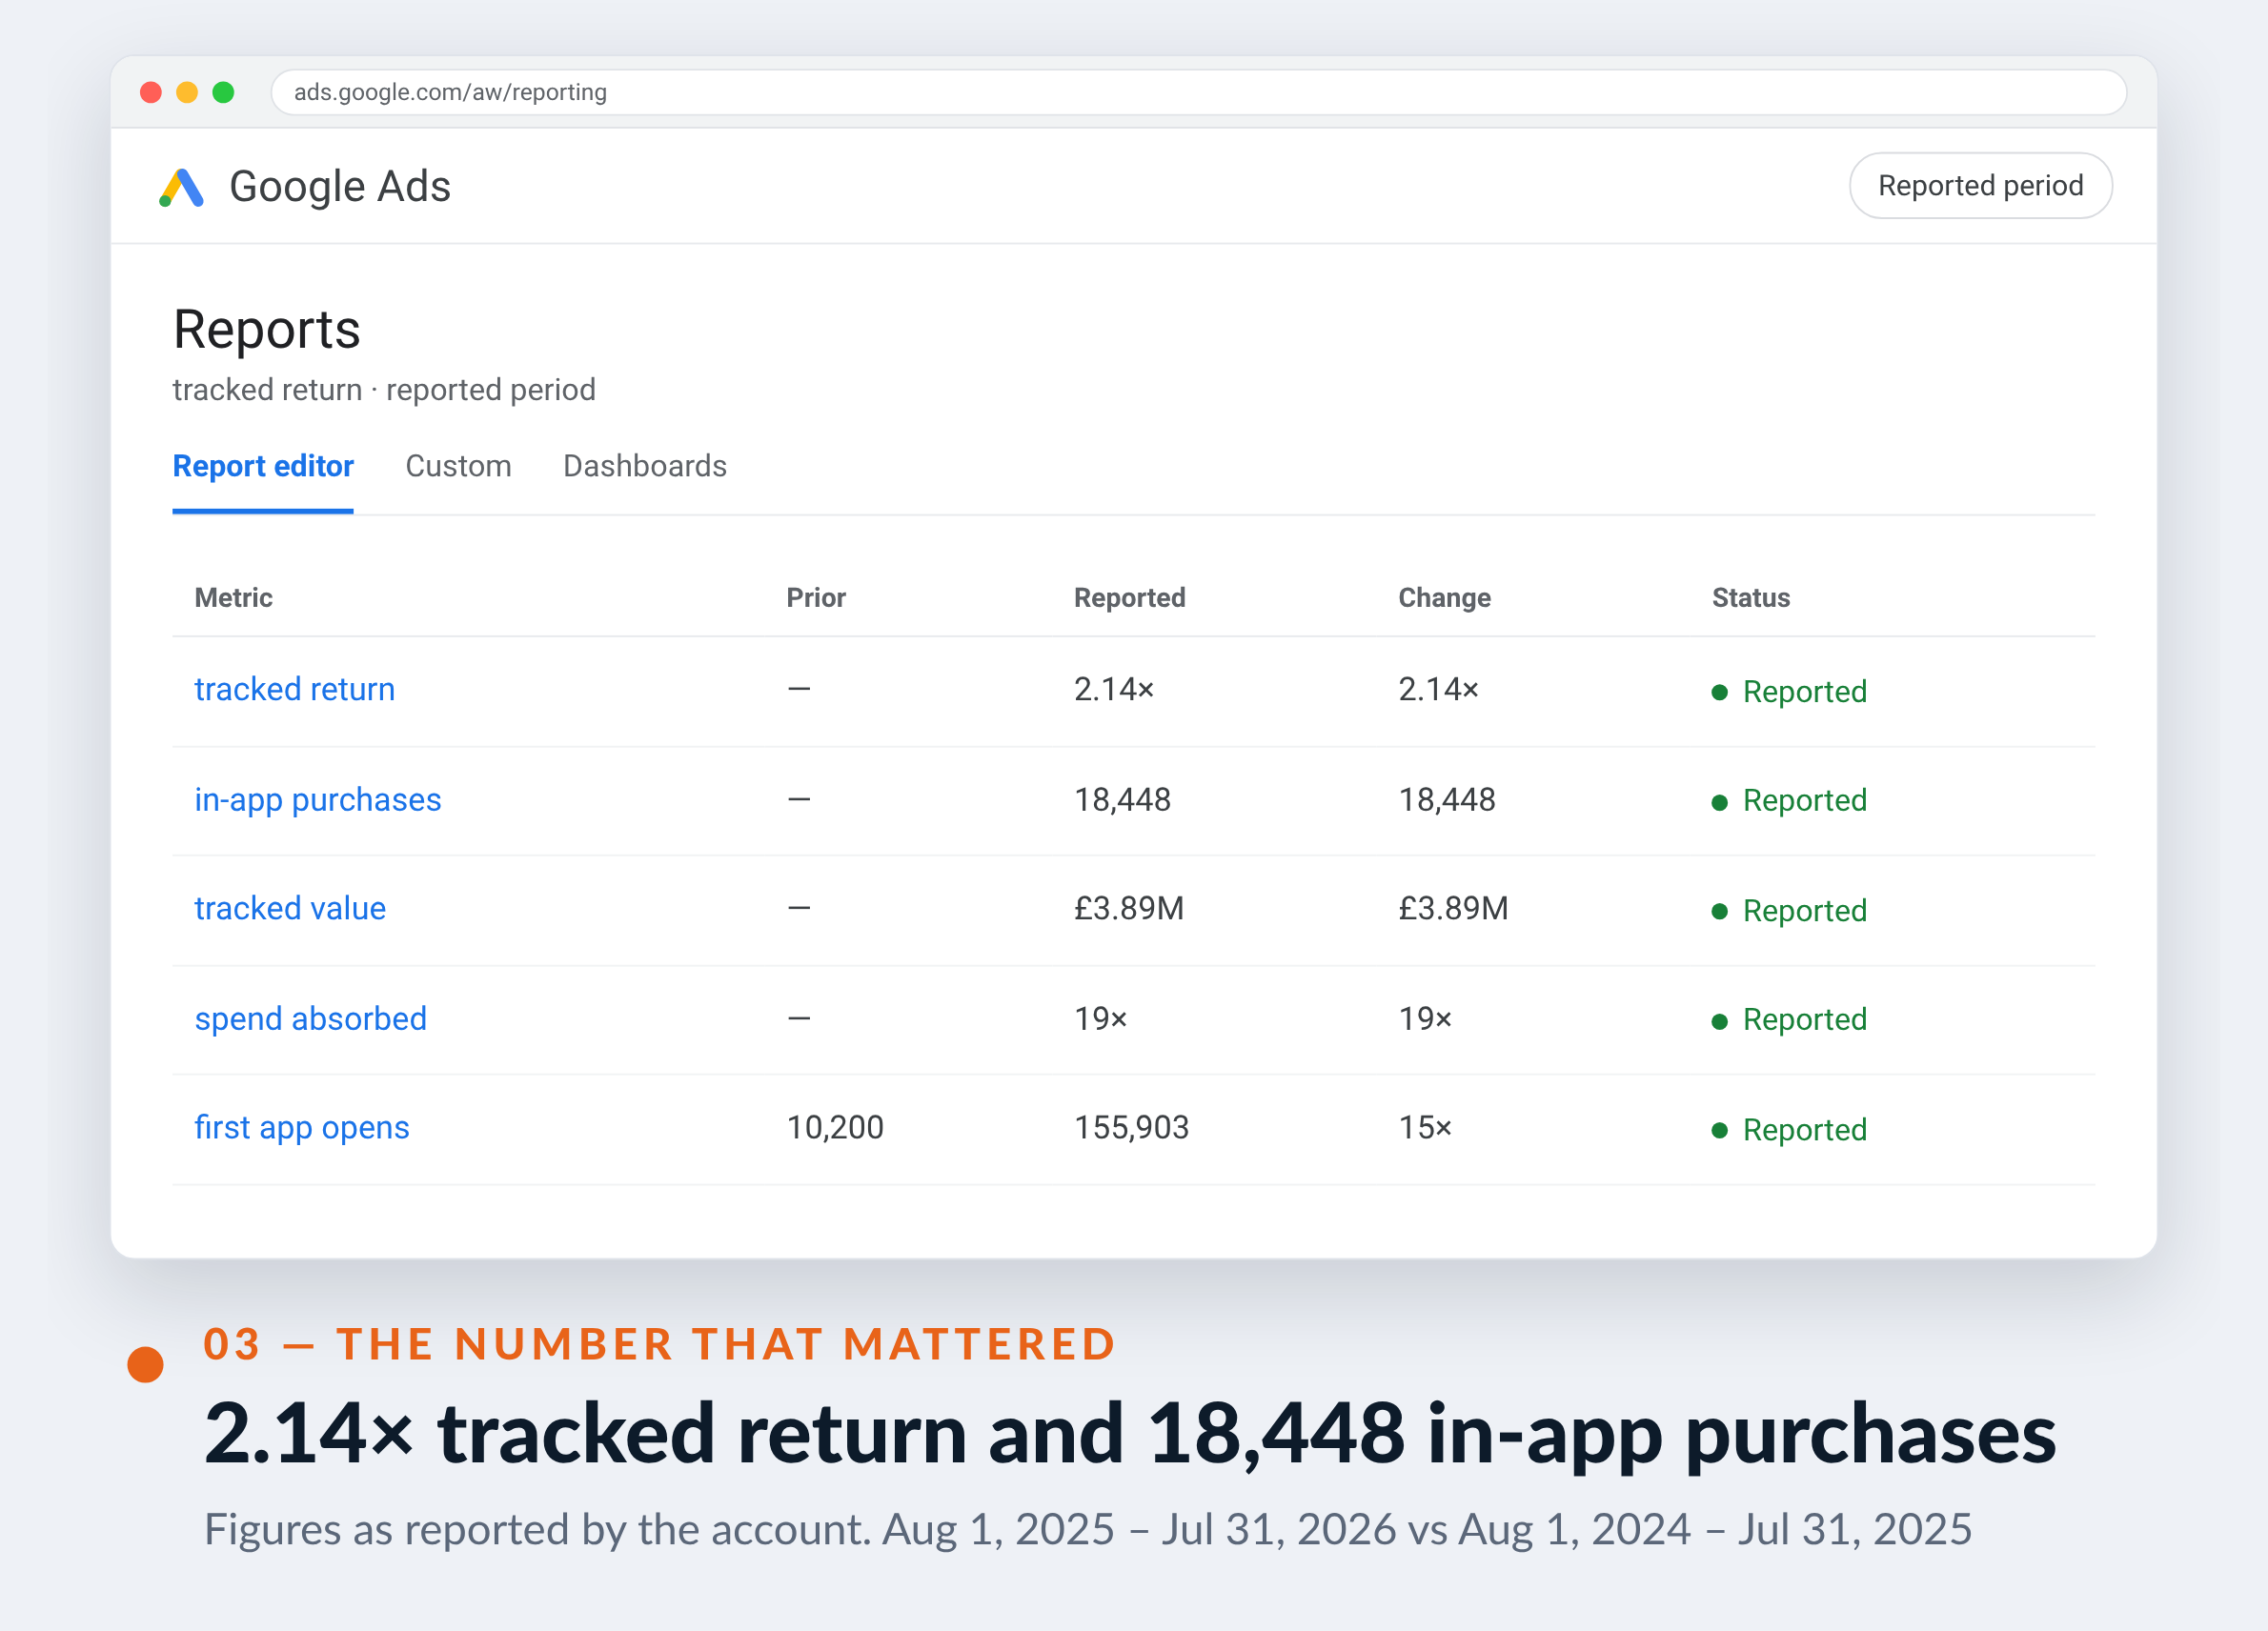
Task: Open the tracked value metric link
Action: pyautogui.click(x=290, y=908)
